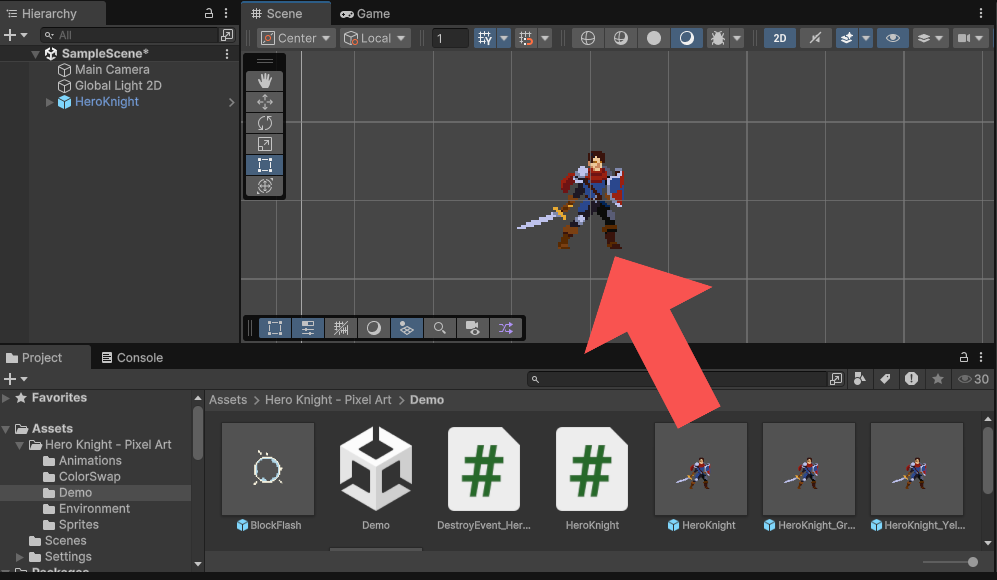Toggle the moon-shaped lit draw mode button

[687, 38]
